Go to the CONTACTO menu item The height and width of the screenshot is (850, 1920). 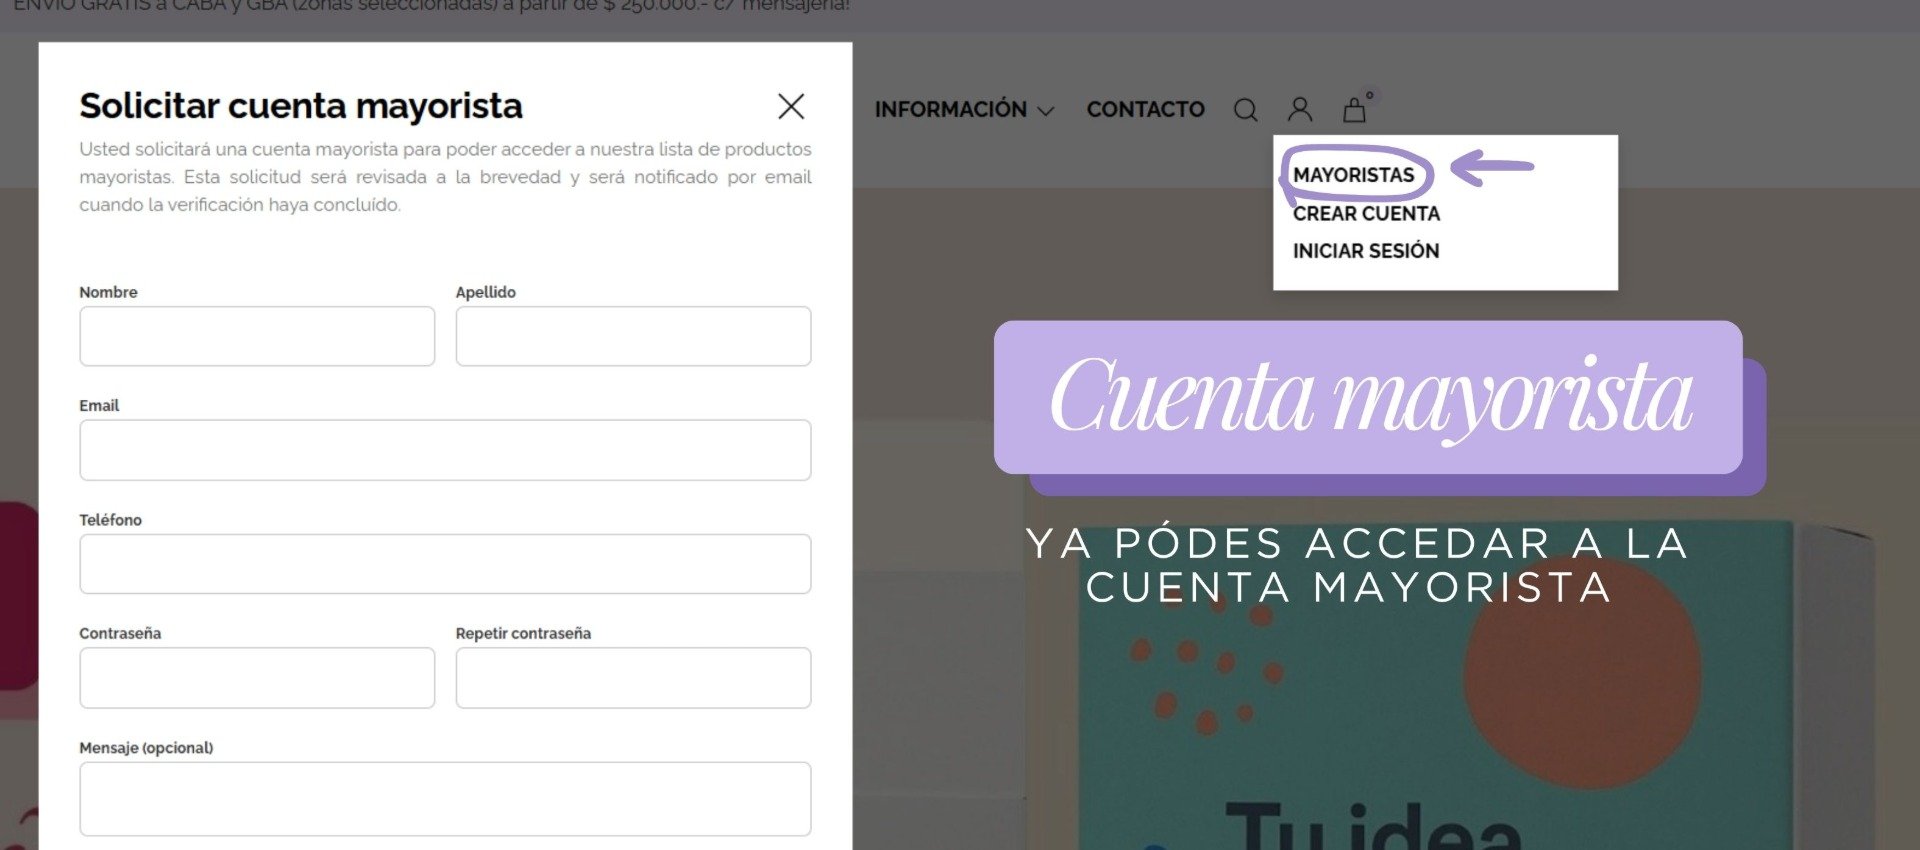[x=1146, y=109]
